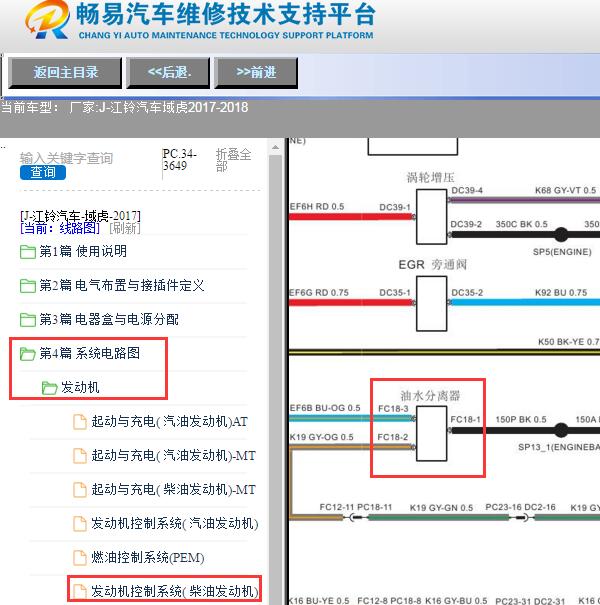Click the EGR 旁通阀 component box
This screenshot has height=605, width=600.
point(431,304)
